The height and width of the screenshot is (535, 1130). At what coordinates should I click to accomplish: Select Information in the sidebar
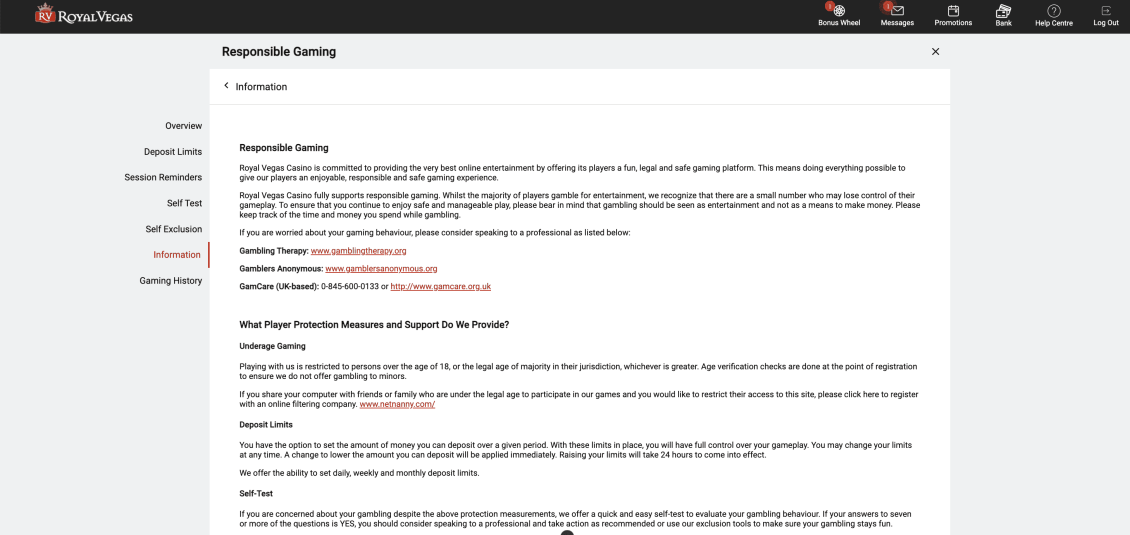click(177, 255)
